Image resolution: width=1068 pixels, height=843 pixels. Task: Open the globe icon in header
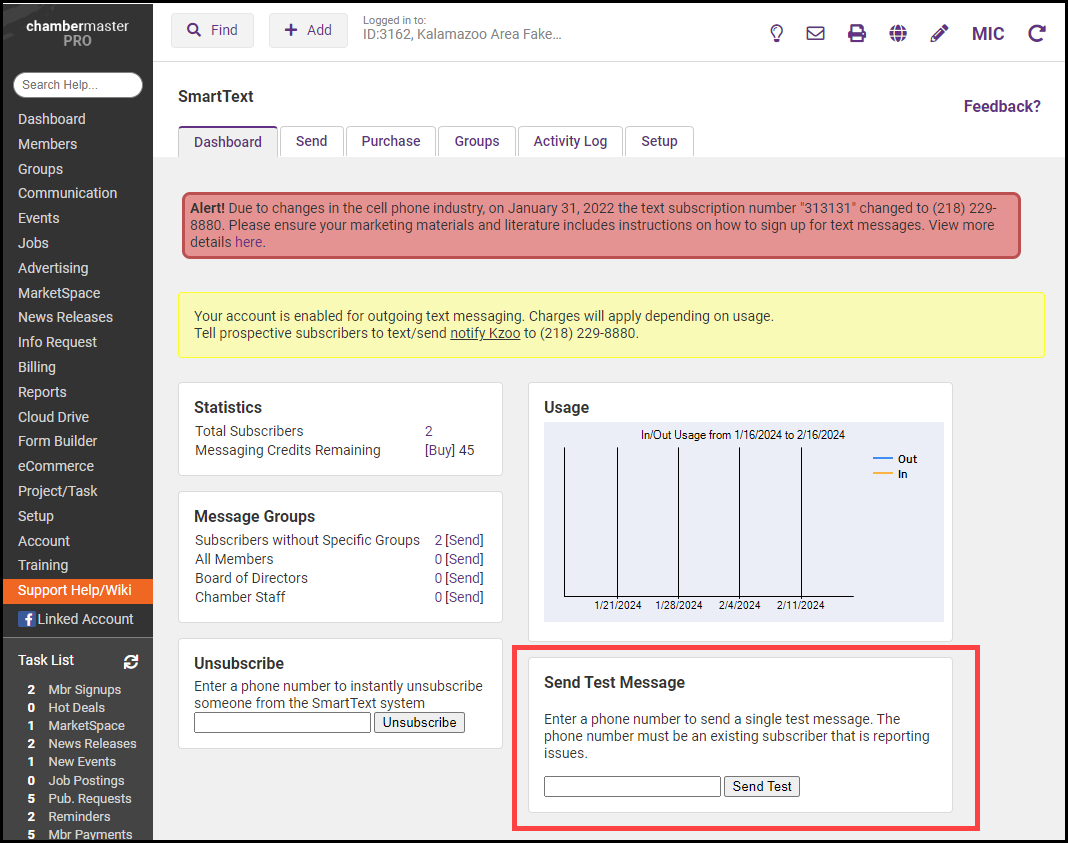pos(898,33)
